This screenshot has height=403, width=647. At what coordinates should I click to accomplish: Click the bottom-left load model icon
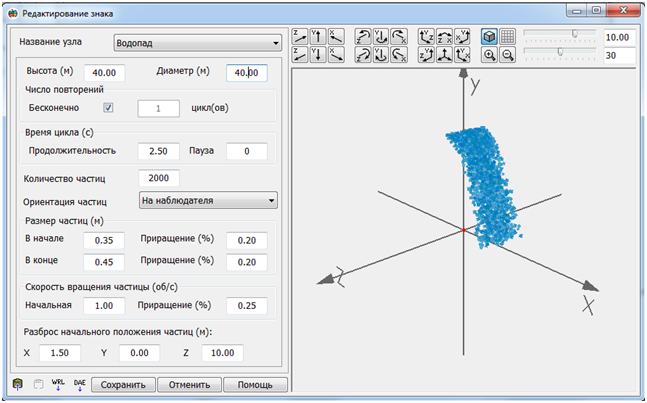click(x=17, y=385)
